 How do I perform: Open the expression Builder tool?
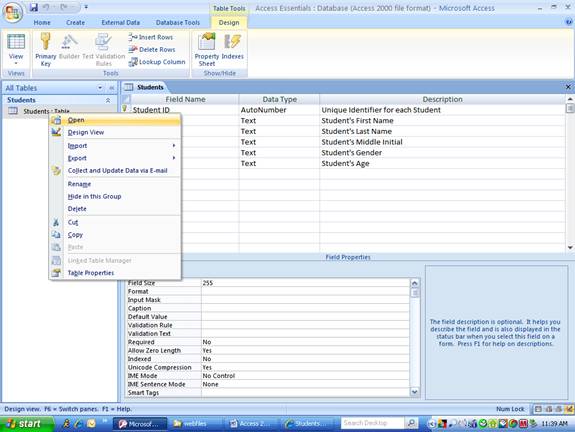click(x=69, y=46)
